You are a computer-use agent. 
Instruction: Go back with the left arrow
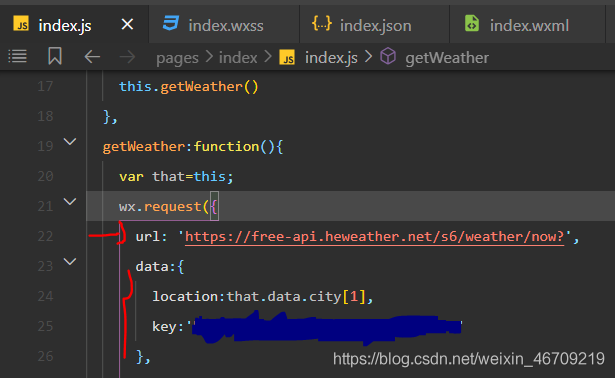[x=92, y=57]
